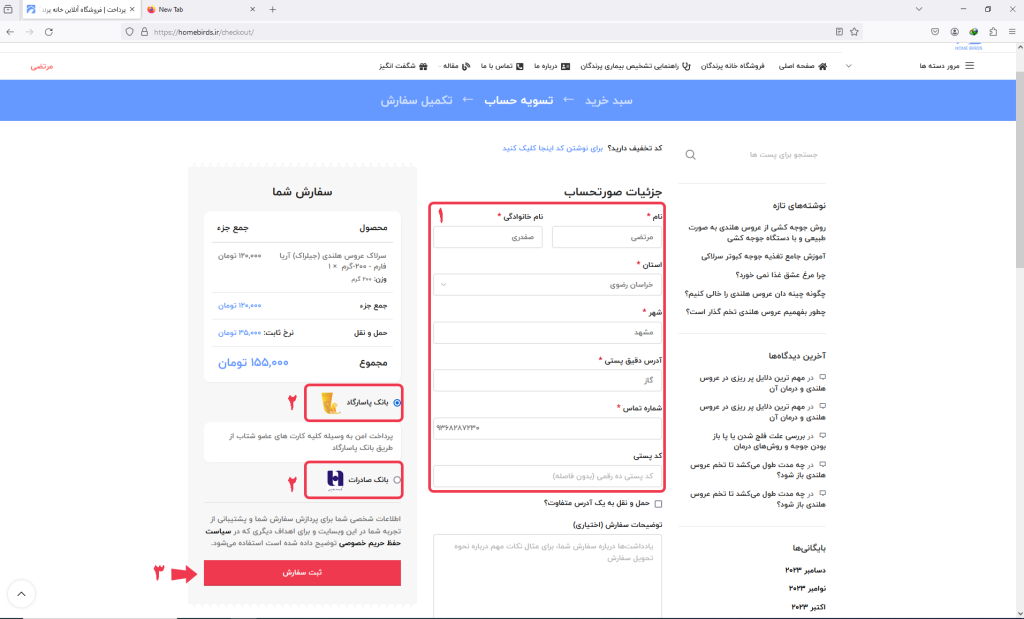The width and height of the screenshot is (1024, 619).
Task: Open Firefox tab overview icon
Action: pos(8,9)
